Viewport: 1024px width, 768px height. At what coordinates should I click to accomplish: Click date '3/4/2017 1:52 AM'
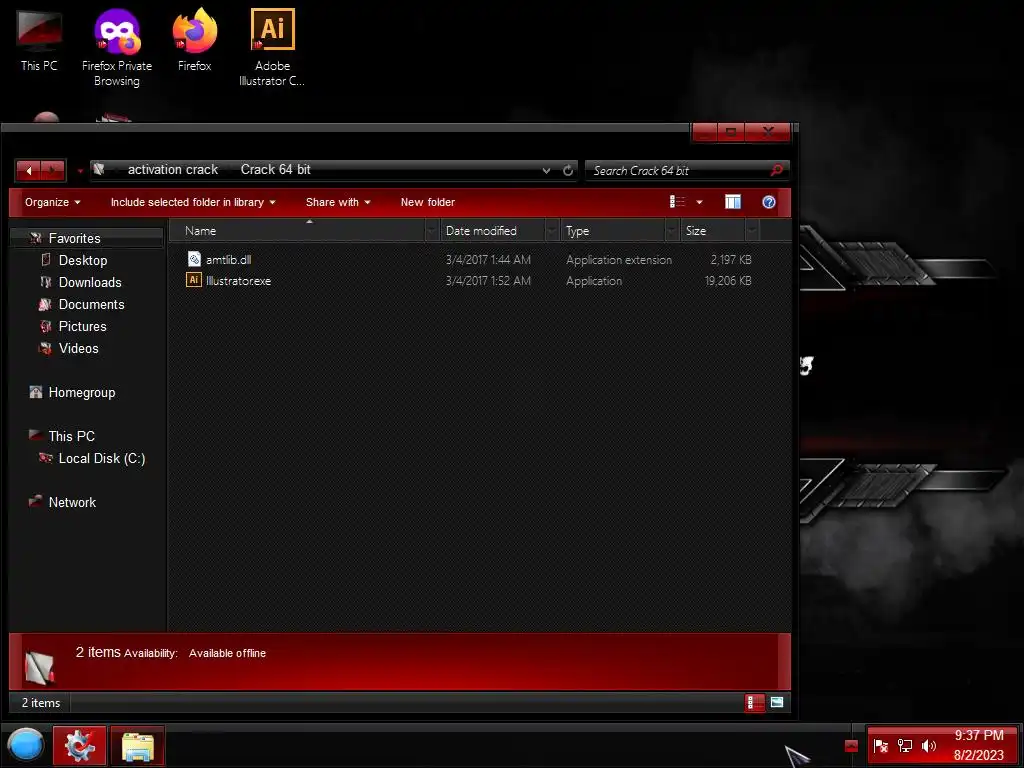tap(488, 281)
